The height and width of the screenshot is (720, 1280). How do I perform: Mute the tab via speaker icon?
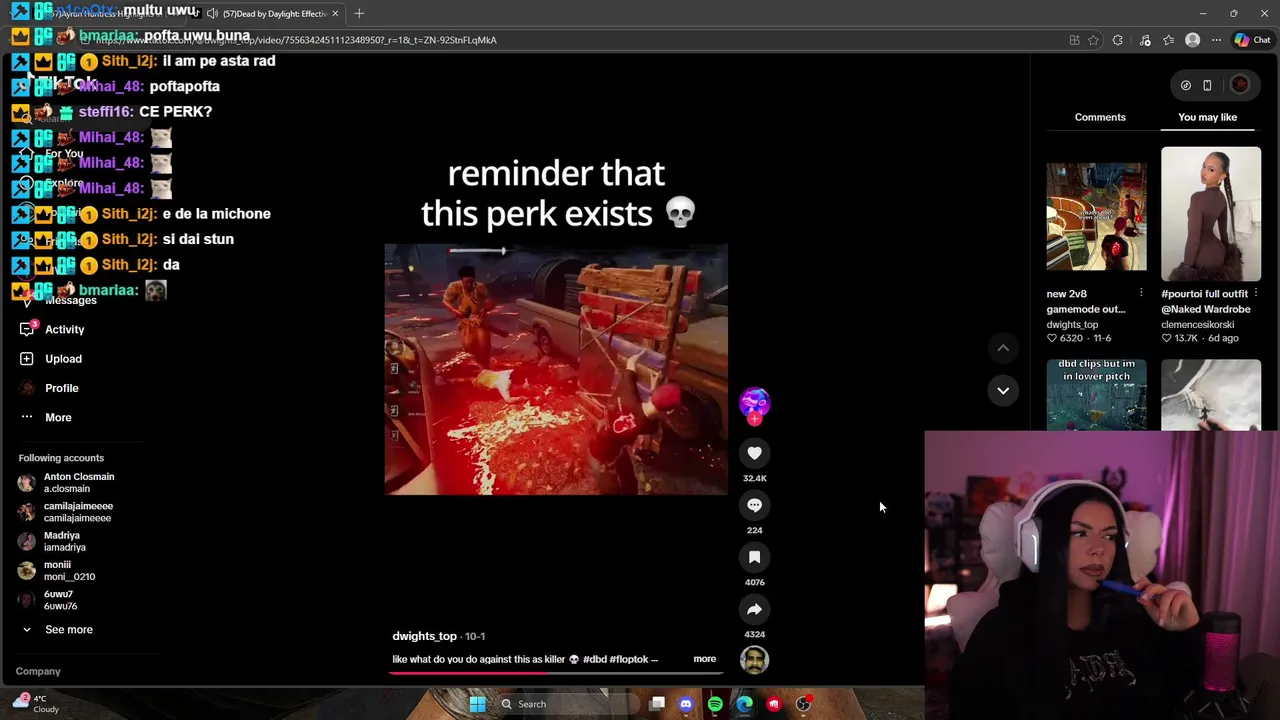click(x=212, y=13)
